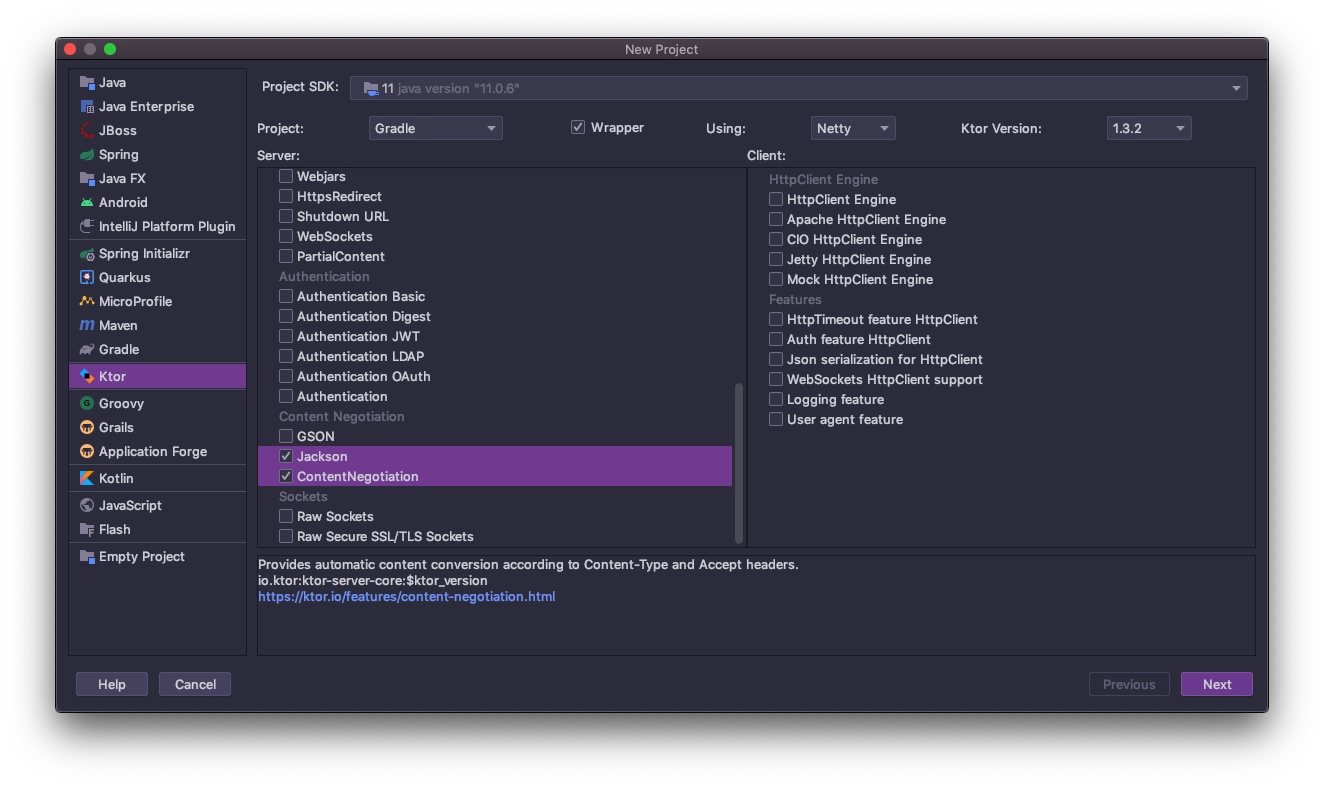This screenshot has width=1324, height=786.
Task: Click Jetty HttpClient Engine label
Action: [x=859, y=260]
